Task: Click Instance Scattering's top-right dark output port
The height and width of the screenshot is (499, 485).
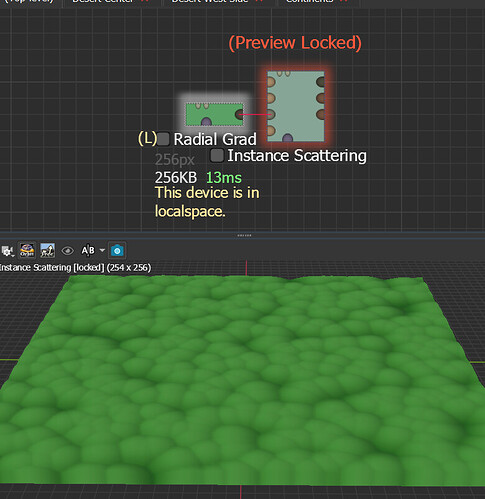Action: [320, 82]
